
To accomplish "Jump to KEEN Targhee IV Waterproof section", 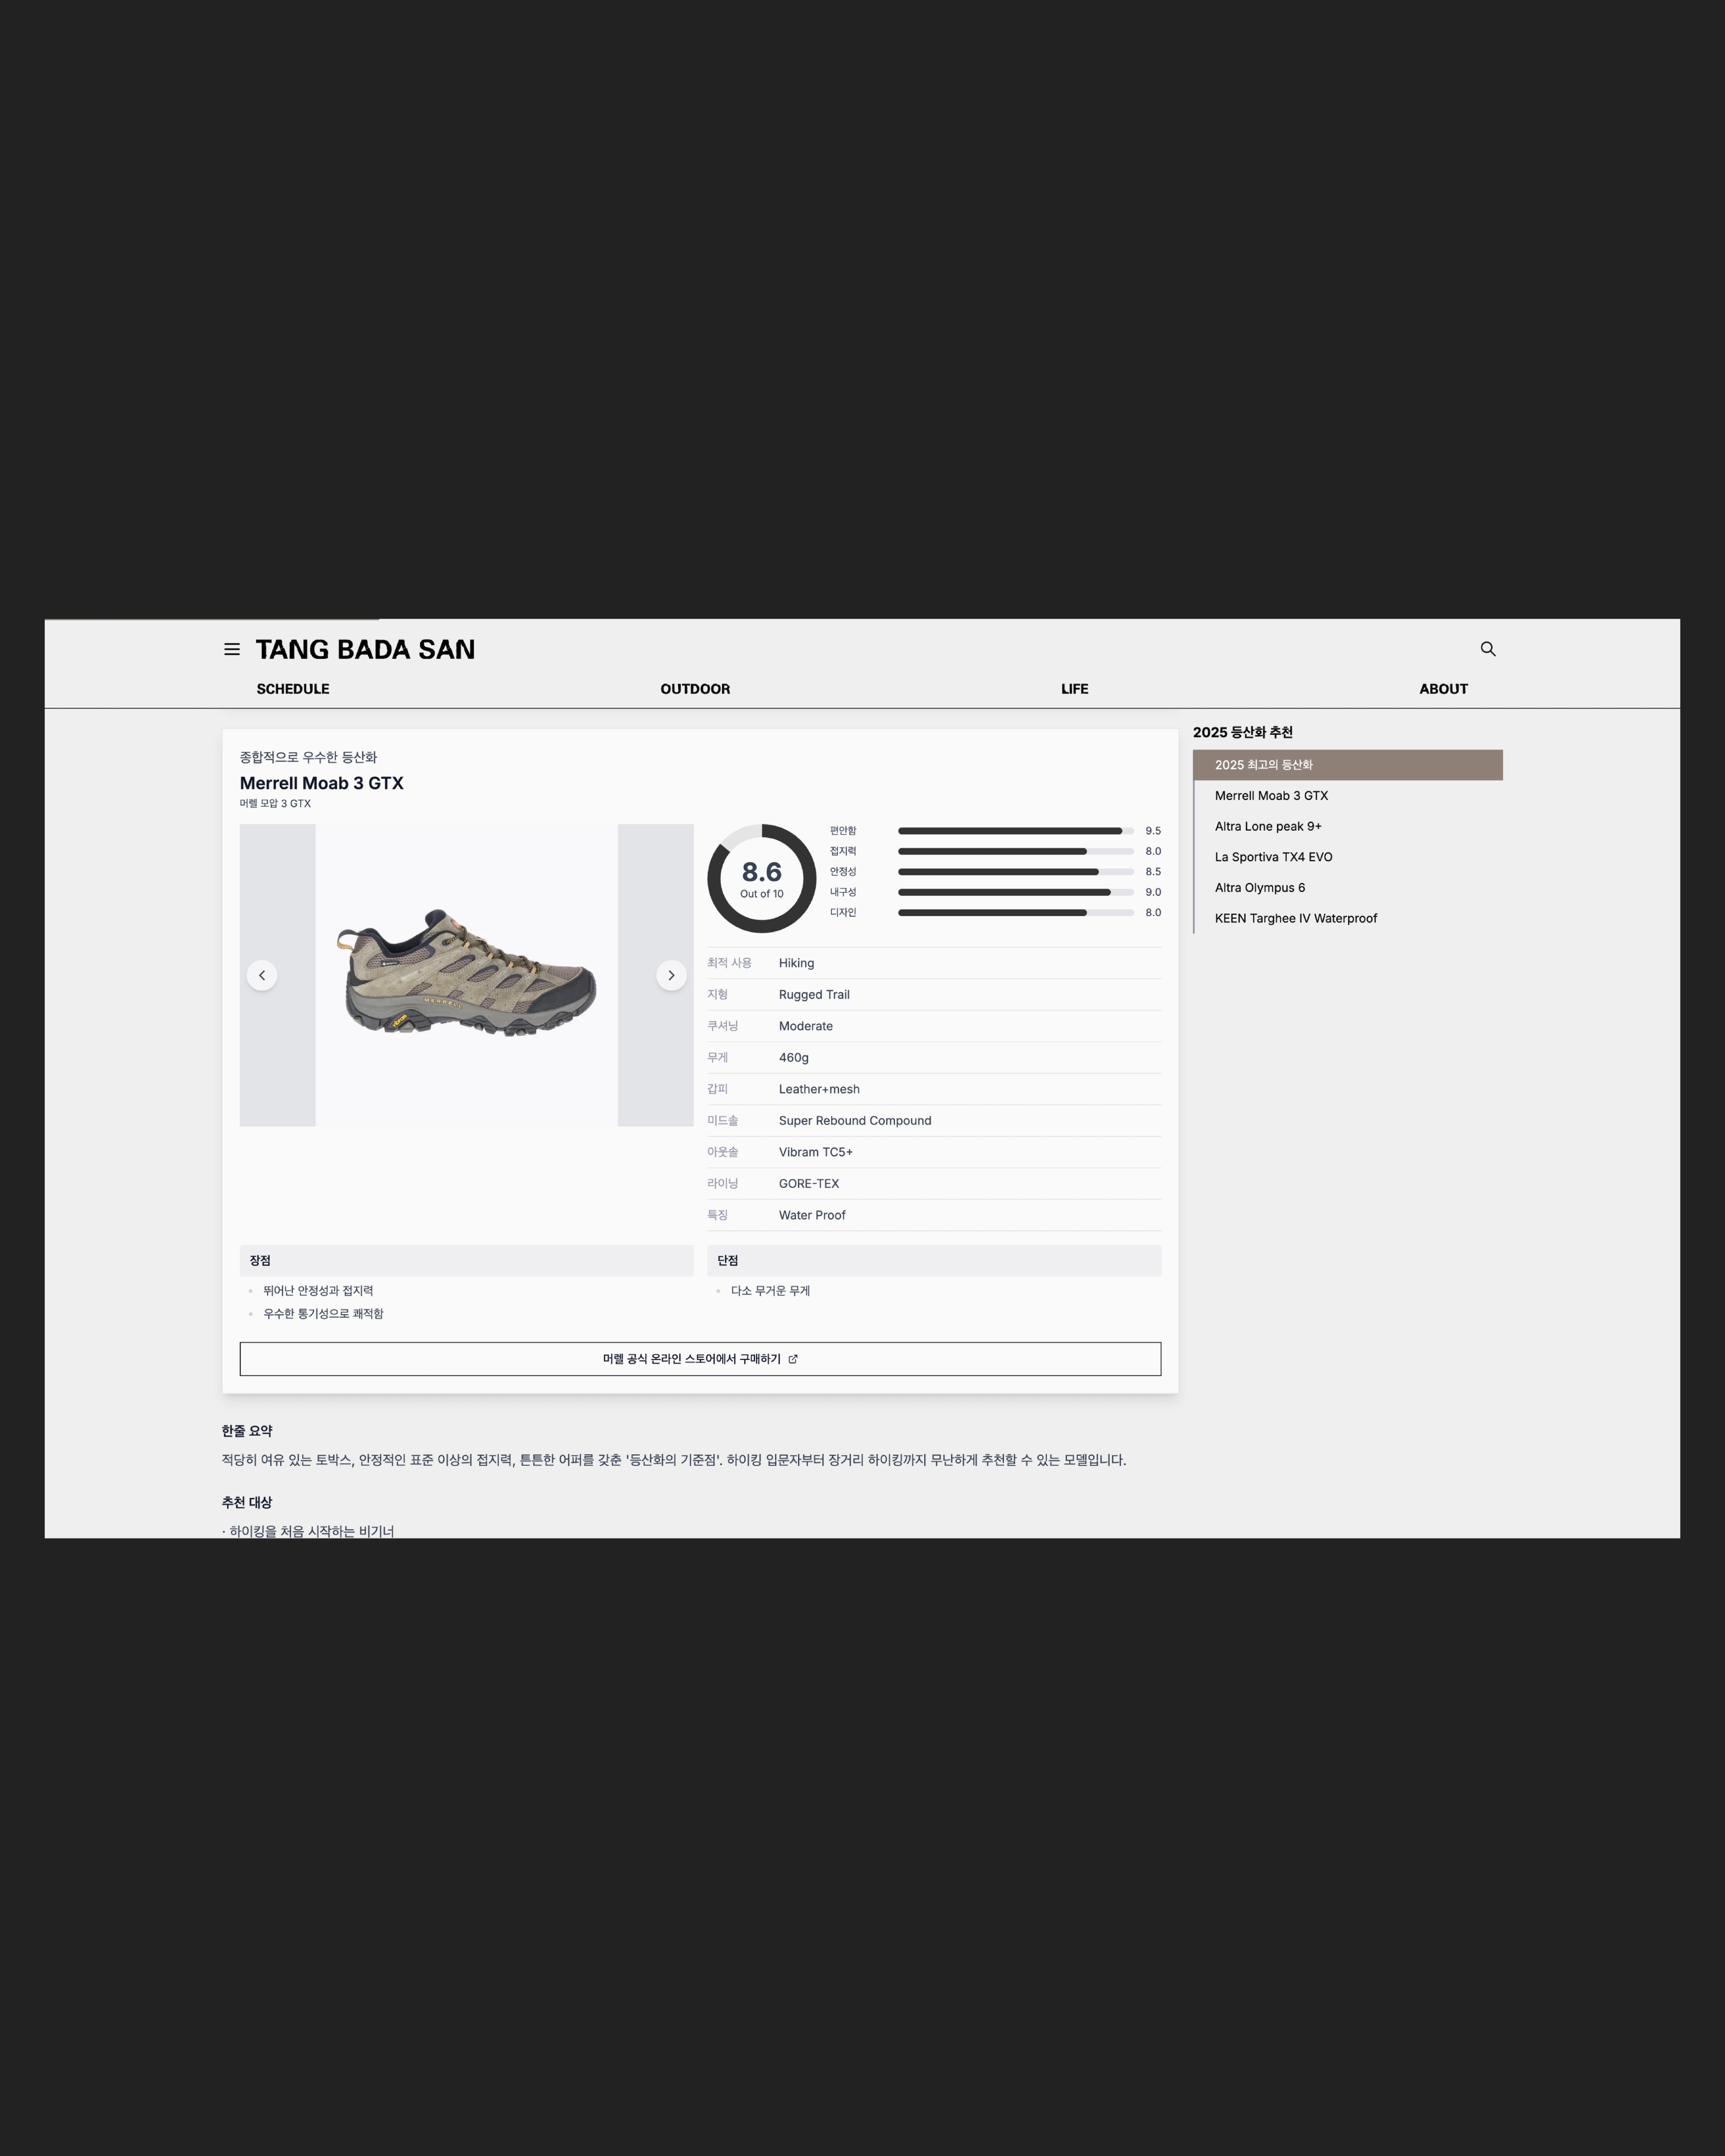I will 1295,918.
